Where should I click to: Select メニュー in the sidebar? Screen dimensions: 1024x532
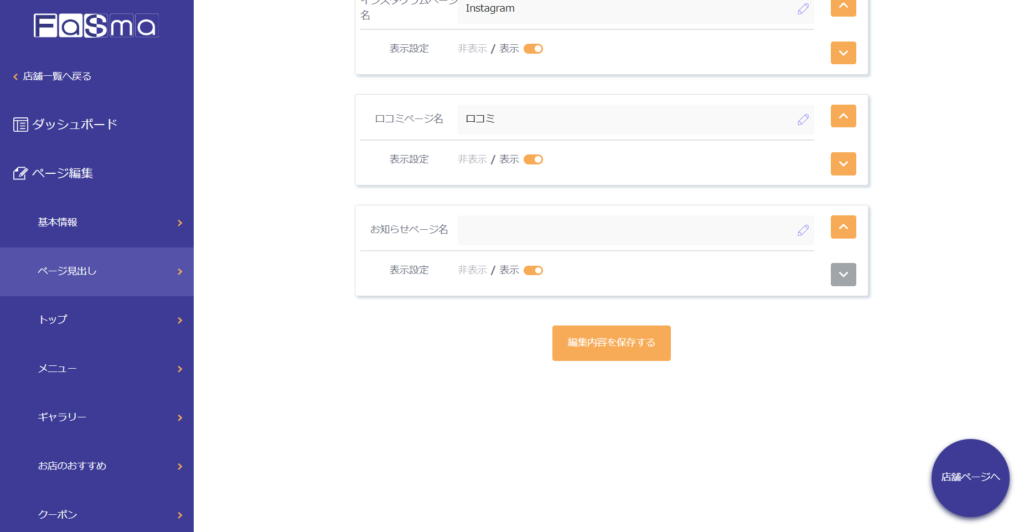coord(57,369)
